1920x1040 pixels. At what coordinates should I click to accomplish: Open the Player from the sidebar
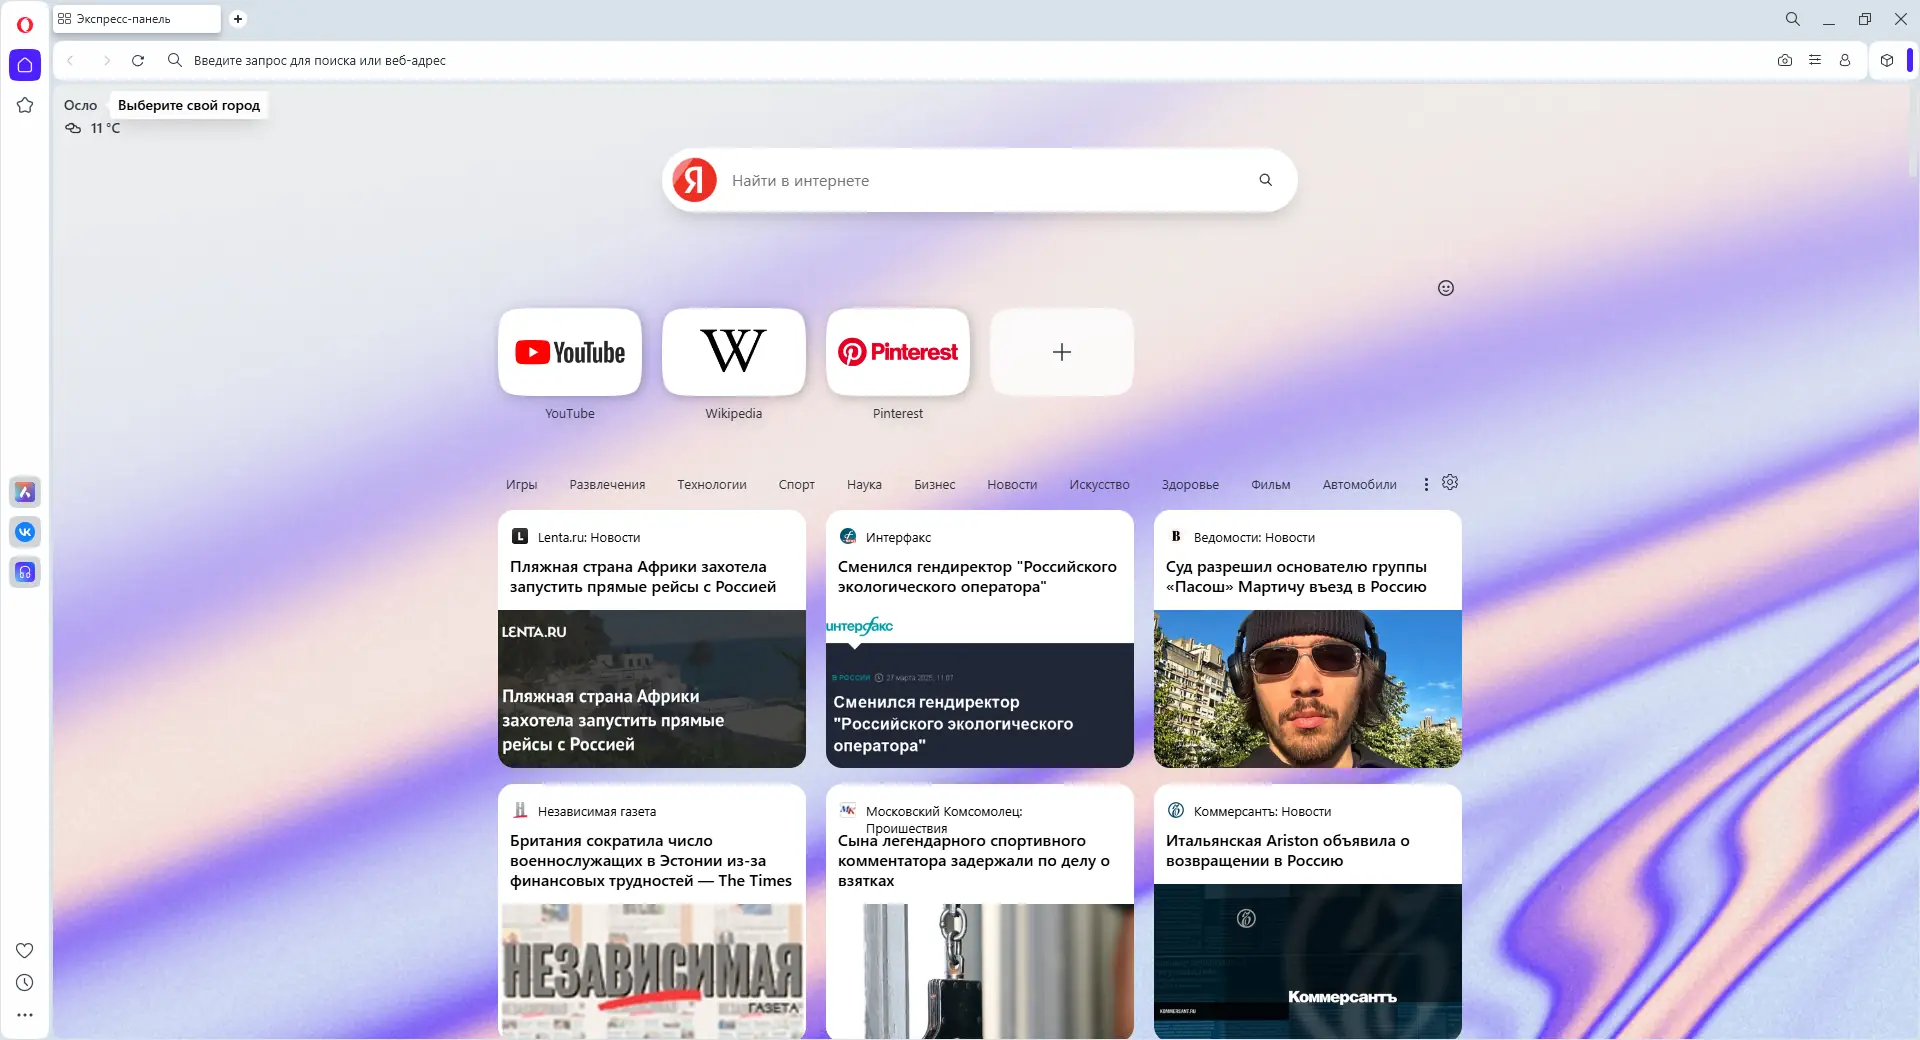pos(25,572)
